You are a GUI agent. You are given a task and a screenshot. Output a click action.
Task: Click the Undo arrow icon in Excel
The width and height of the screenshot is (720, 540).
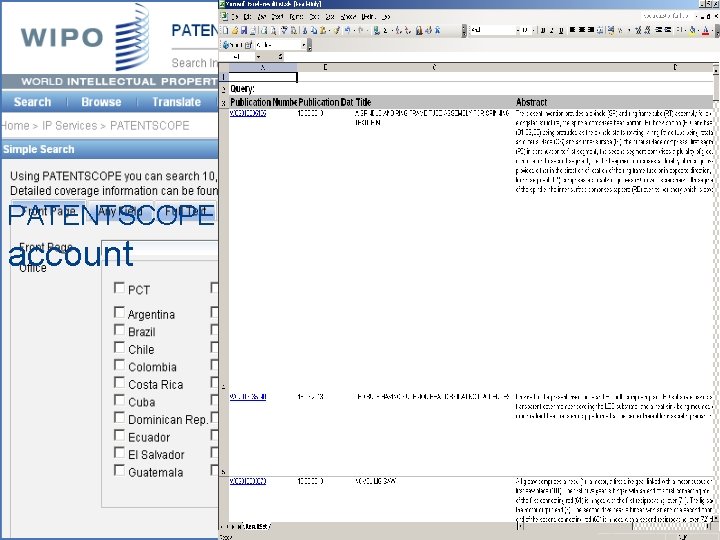347,30
